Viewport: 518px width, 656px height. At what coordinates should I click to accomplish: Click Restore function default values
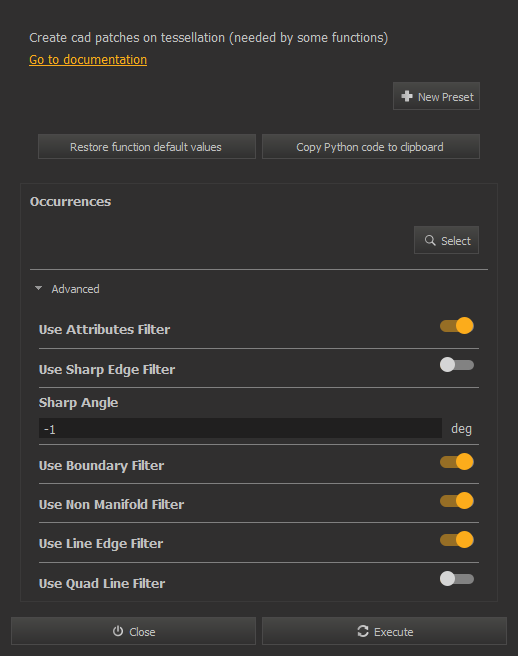tap(147, 146)
